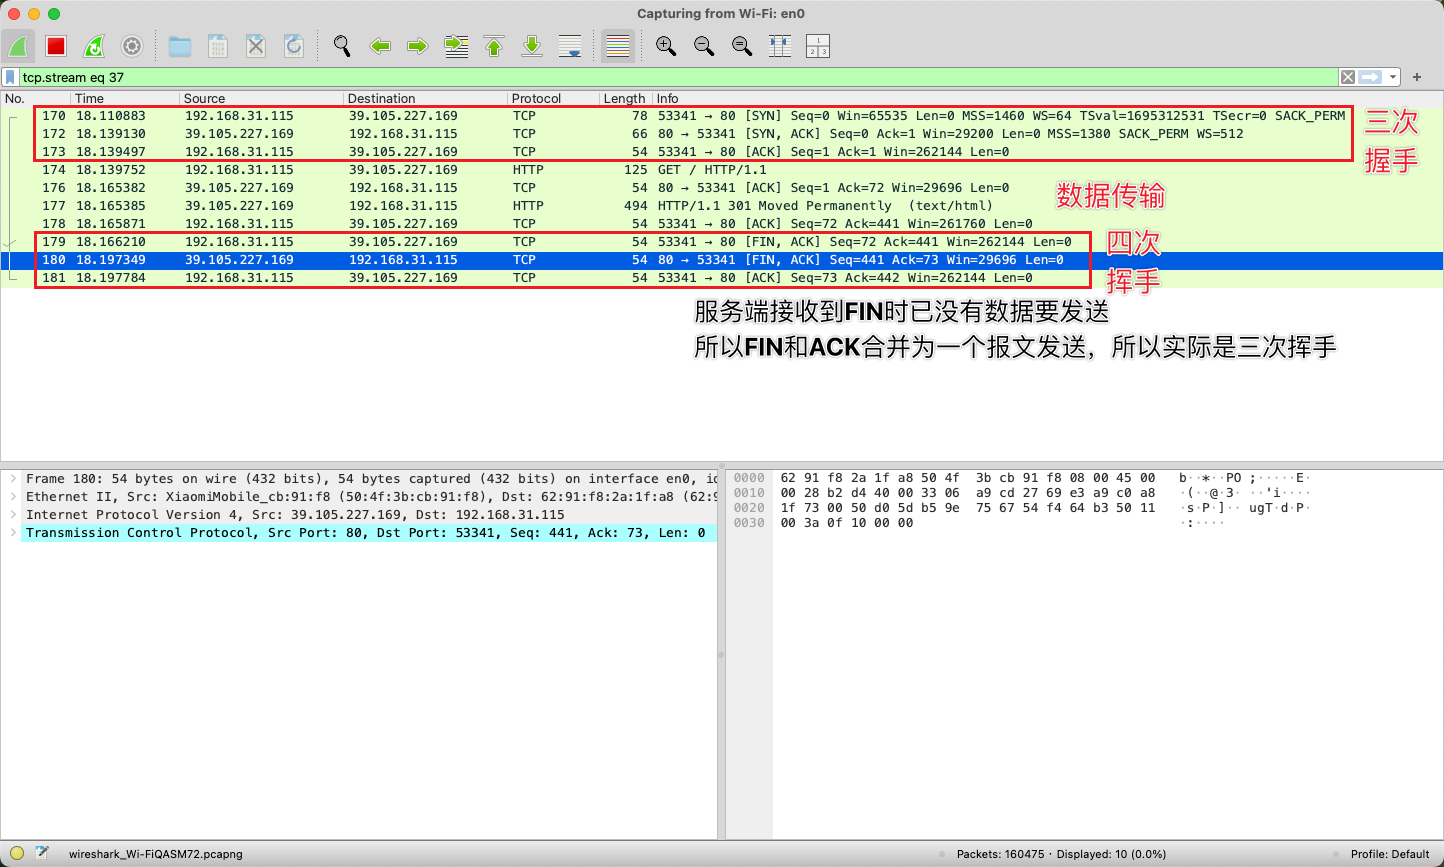Select packet 174 GET / HTTP/1.1
The image size is (1444, 867).
722,170
